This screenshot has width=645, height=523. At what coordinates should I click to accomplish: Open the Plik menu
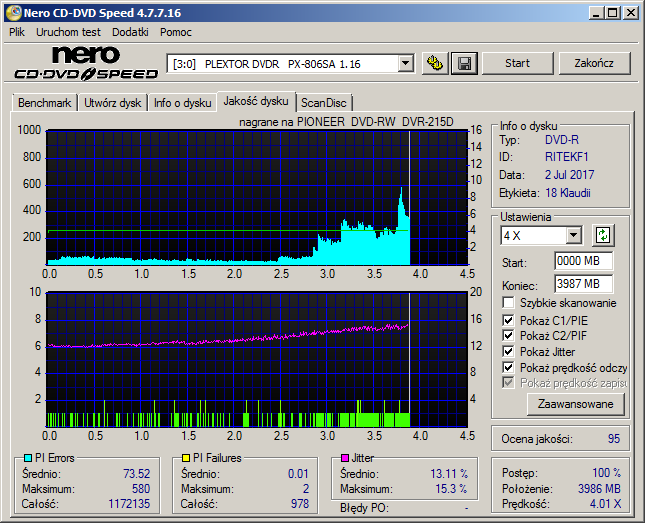pyautogui.click(x=17, y=32)
